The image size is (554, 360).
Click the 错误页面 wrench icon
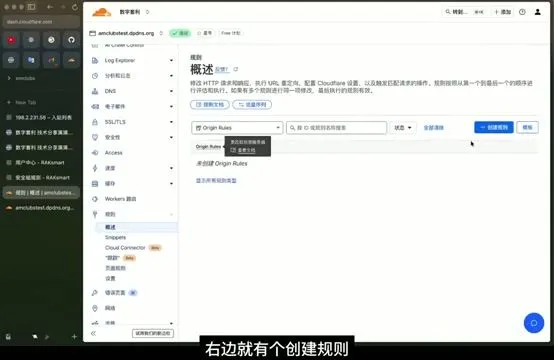point(95,293)
